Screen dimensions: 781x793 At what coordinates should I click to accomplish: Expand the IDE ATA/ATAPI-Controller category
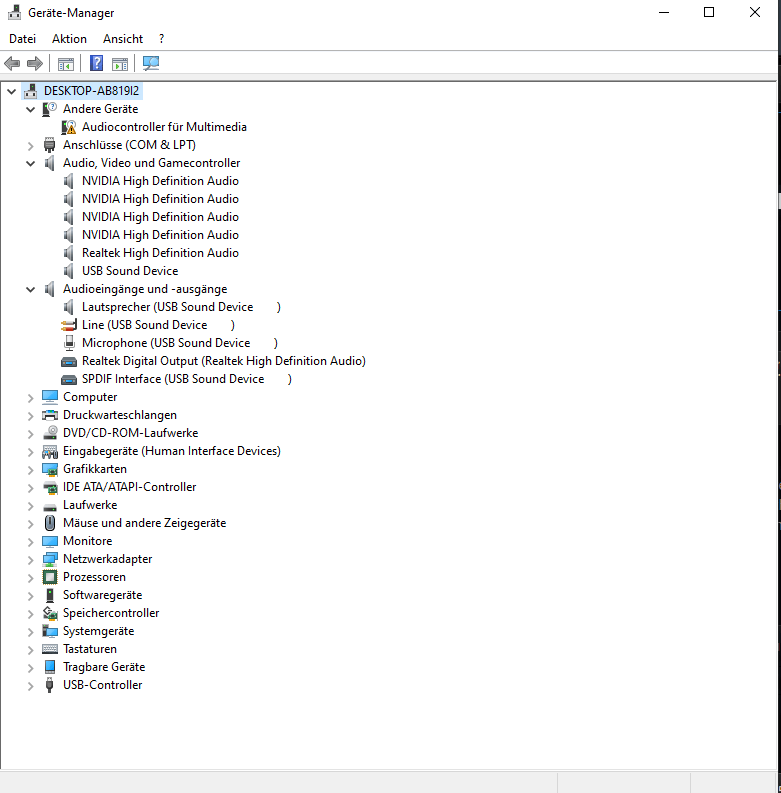click(x=30, y=488)
